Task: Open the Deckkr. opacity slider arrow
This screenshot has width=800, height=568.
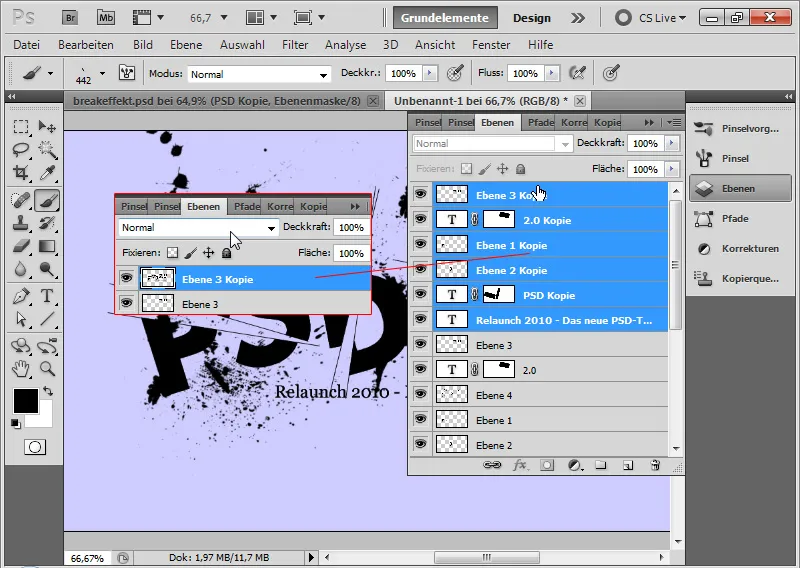Action: point(430,73)
